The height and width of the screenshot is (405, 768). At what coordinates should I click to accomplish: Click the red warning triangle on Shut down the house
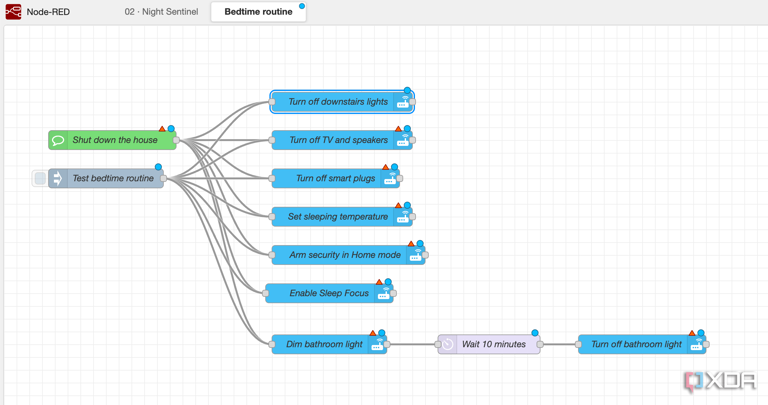pyautogui.click(x=162, y=129)
